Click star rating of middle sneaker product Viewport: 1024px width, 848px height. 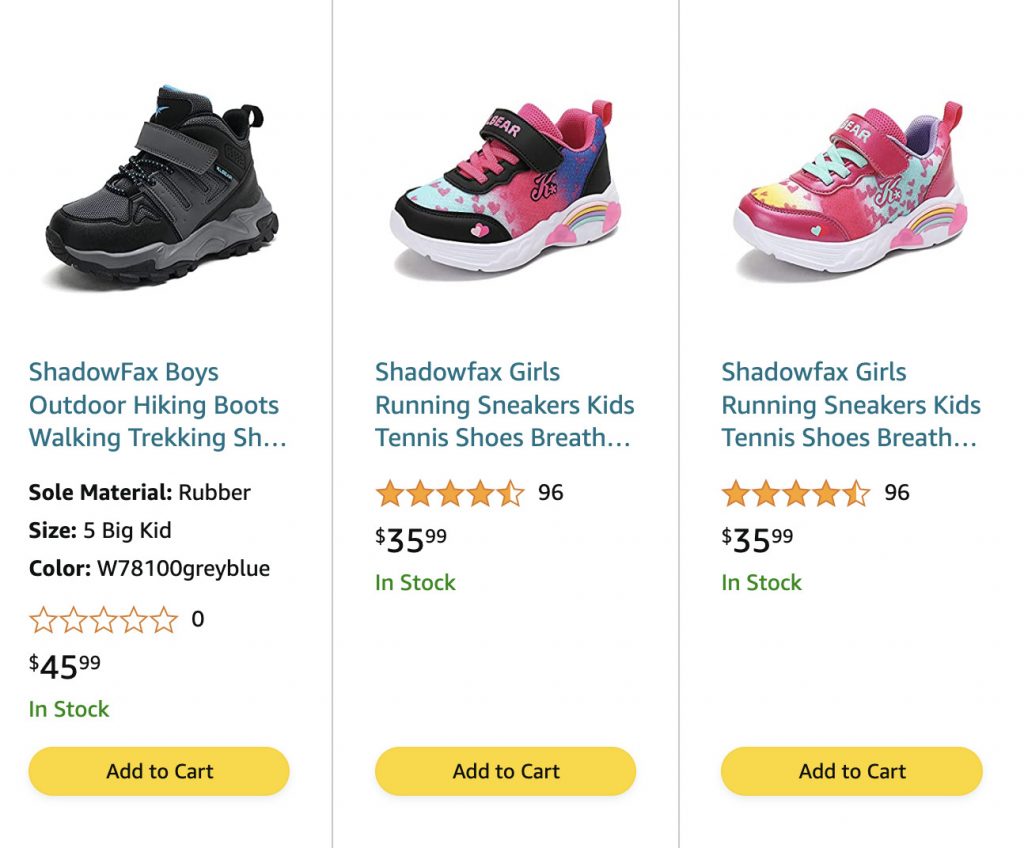(449, 493)
